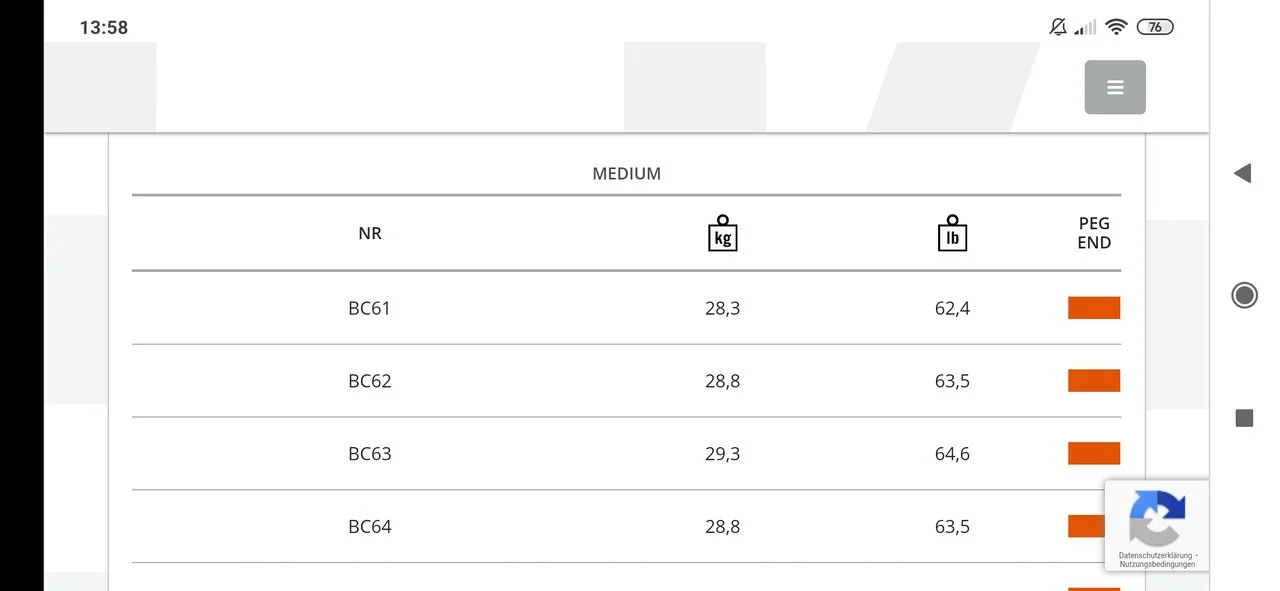This screenshot has height=591, width=1280.
Task: Open the hamburger menu
Action: click(1115, 87)
